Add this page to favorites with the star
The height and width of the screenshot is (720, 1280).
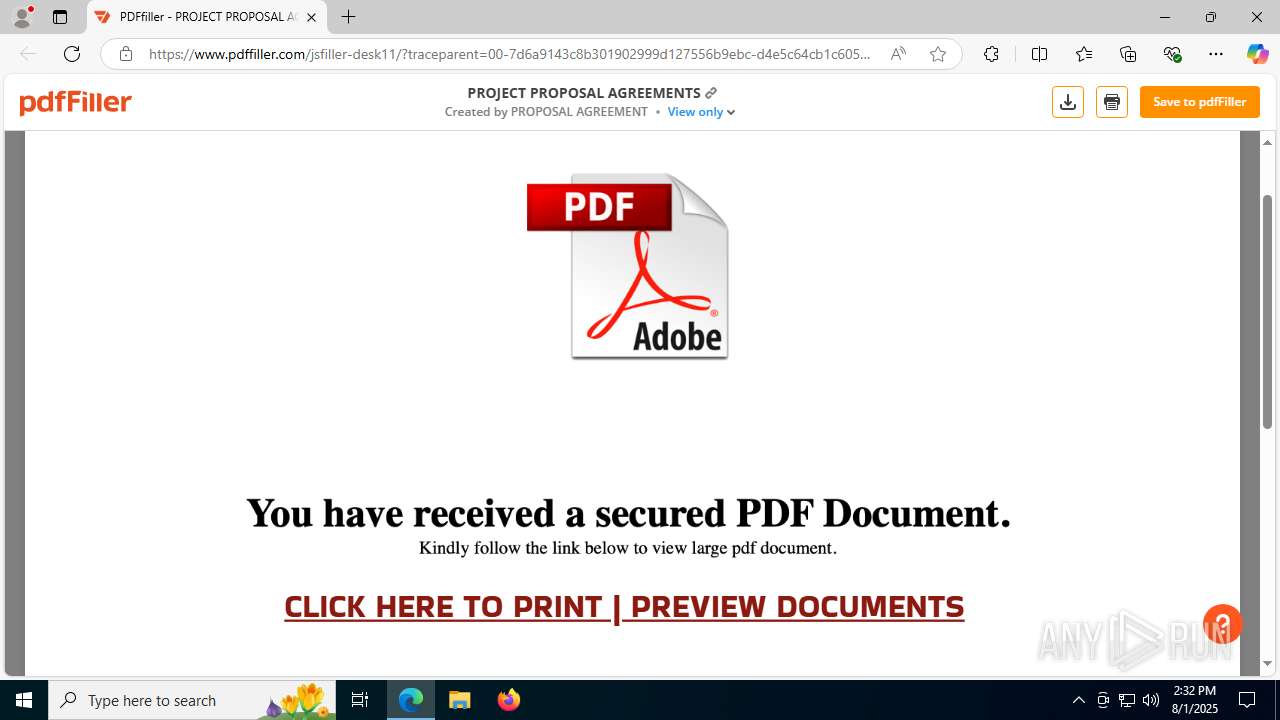pos(938,54)
